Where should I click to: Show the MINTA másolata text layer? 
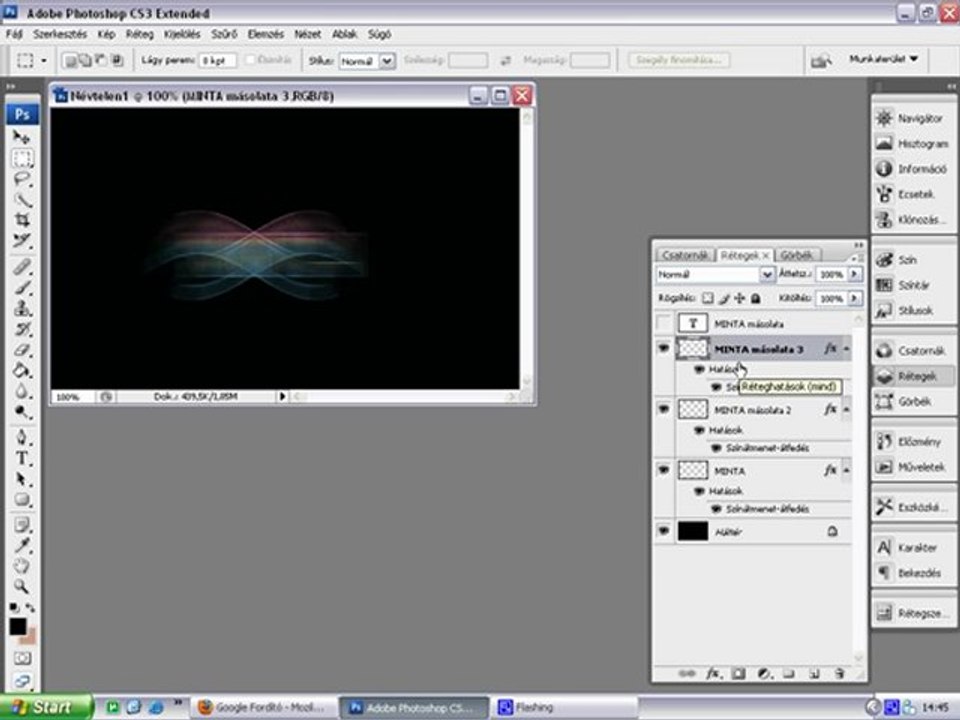[664, 323]
